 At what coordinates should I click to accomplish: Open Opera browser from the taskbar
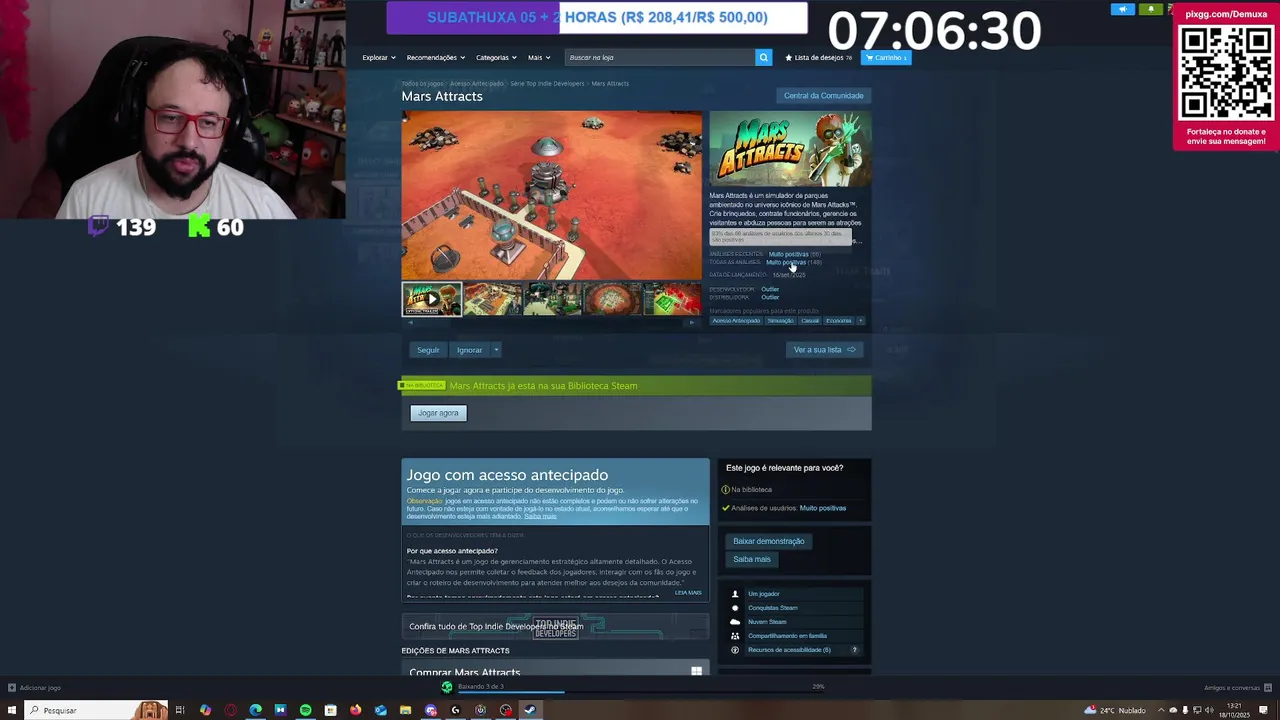click(x=230, y=710)
